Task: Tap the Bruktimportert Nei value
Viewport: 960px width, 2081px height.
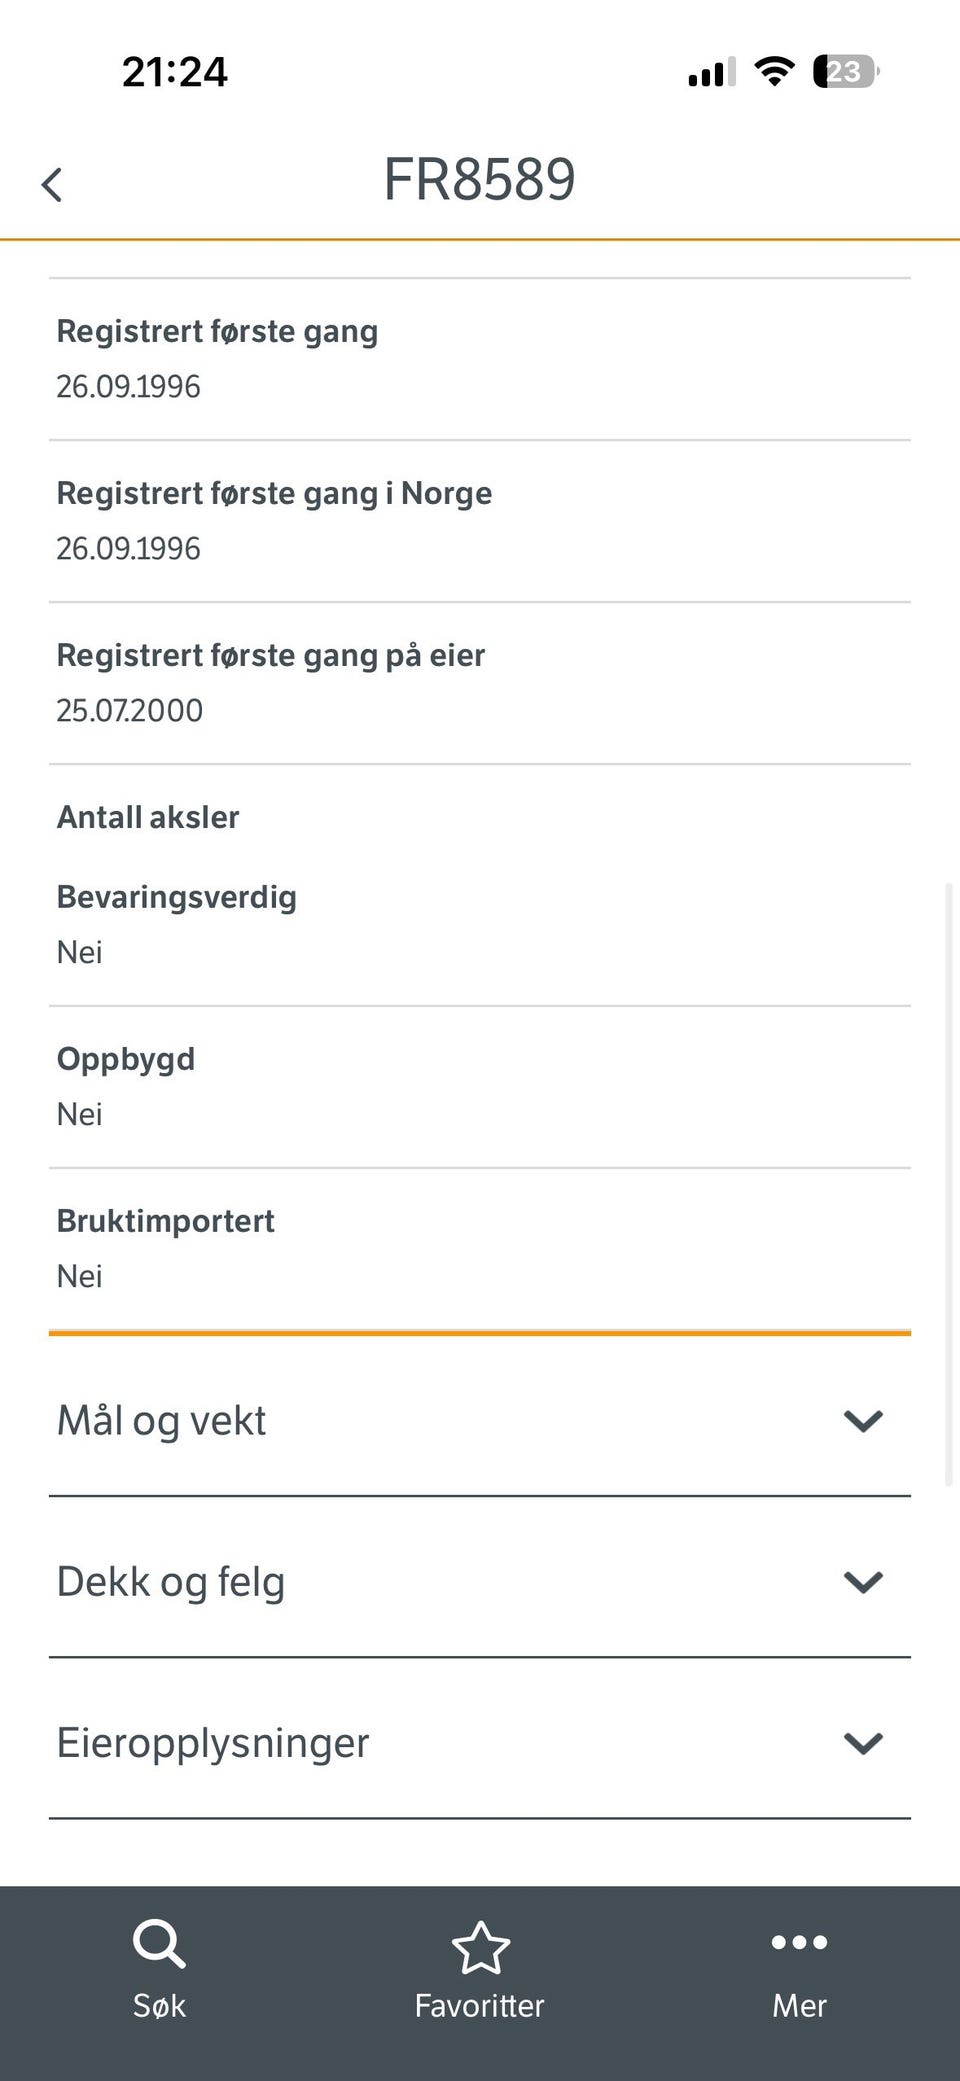Action: click(80, 1276)
